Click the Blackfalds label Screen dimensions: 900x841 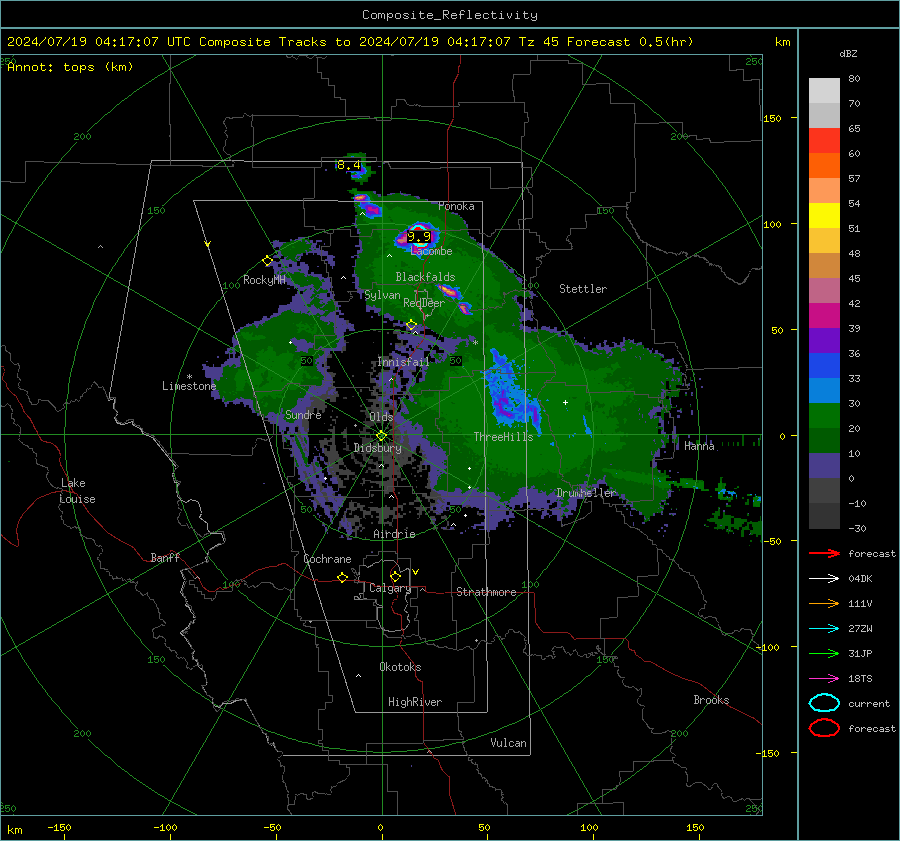tap(425, 277)
